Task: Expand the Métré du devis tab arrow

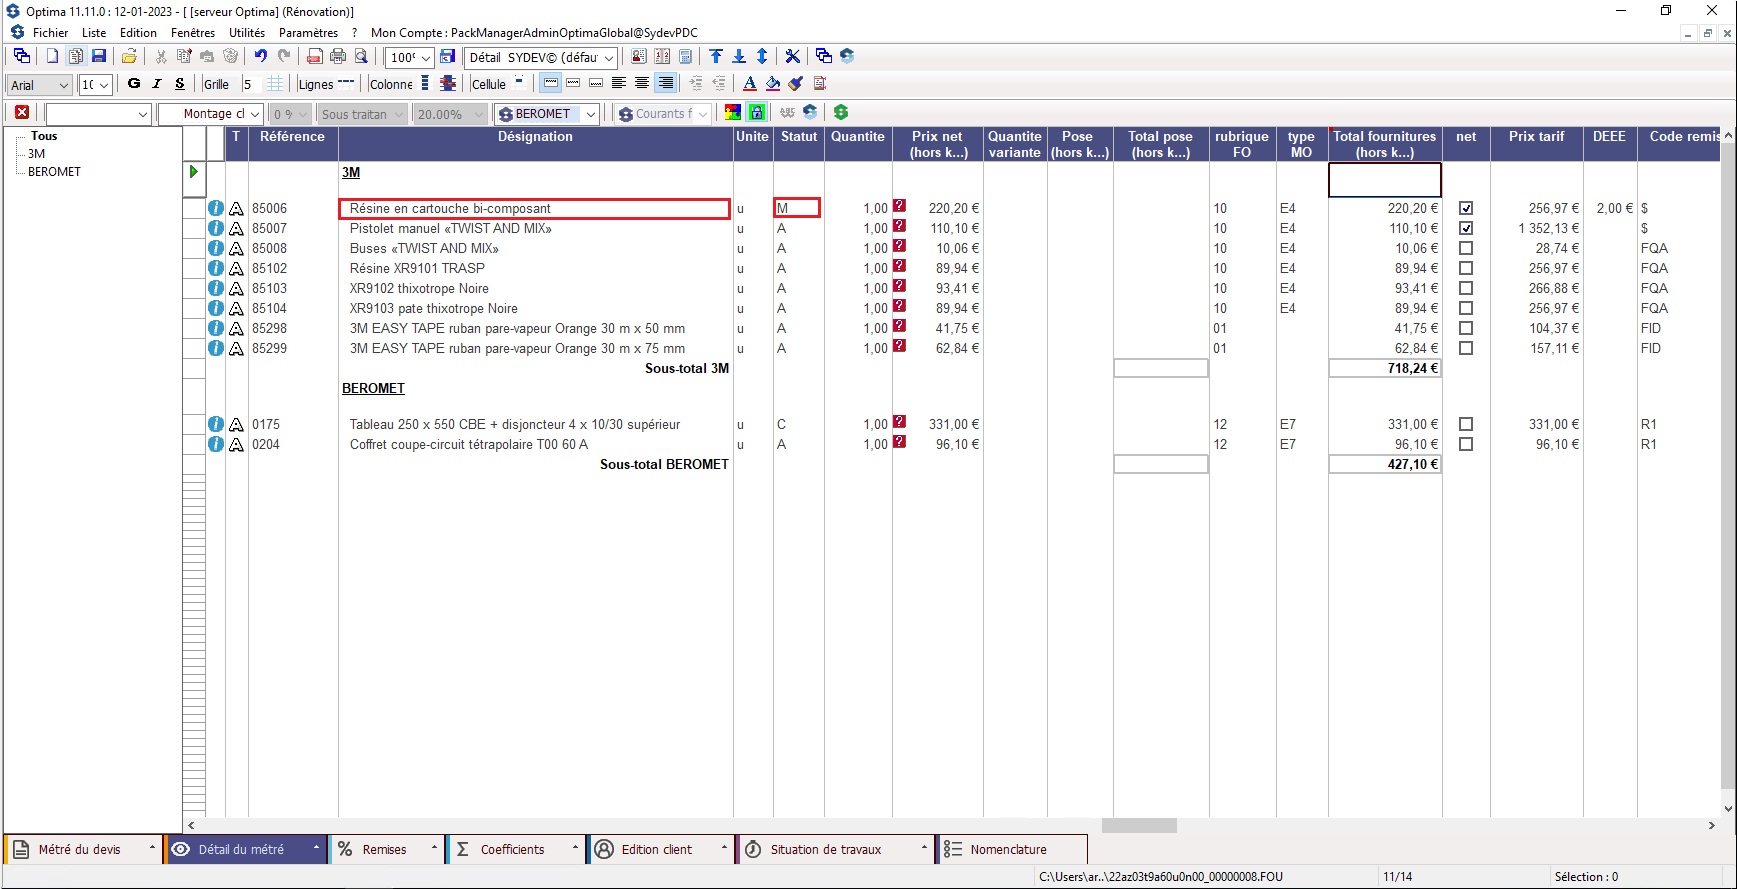Action: click(x=152, y=848)
